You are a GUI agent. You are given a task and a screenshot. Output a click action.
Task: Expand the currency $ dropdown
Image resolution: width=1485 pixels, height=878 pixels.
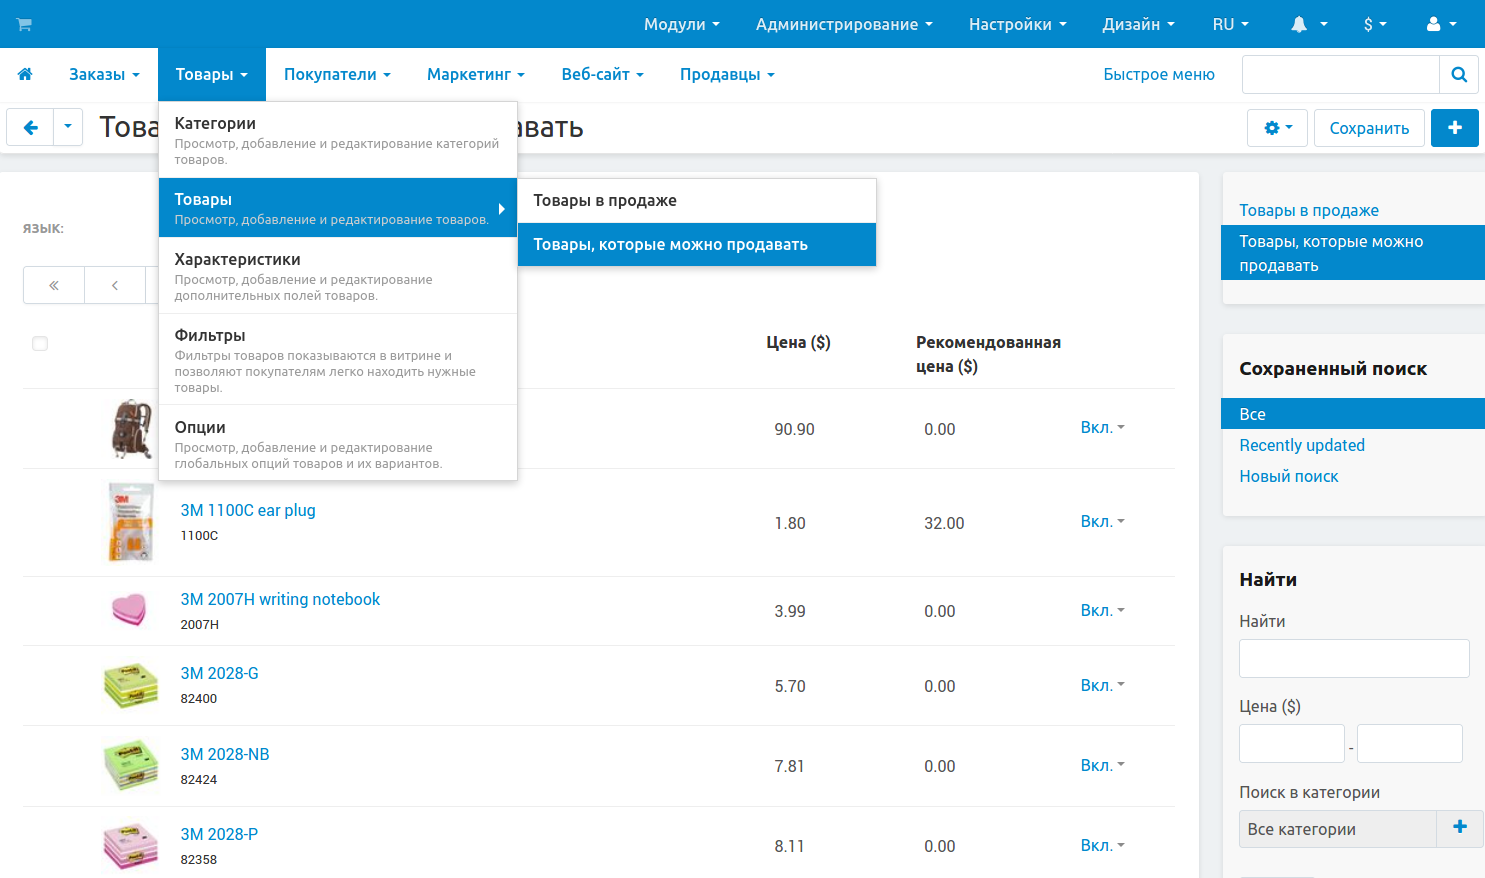coord(1375,24)
